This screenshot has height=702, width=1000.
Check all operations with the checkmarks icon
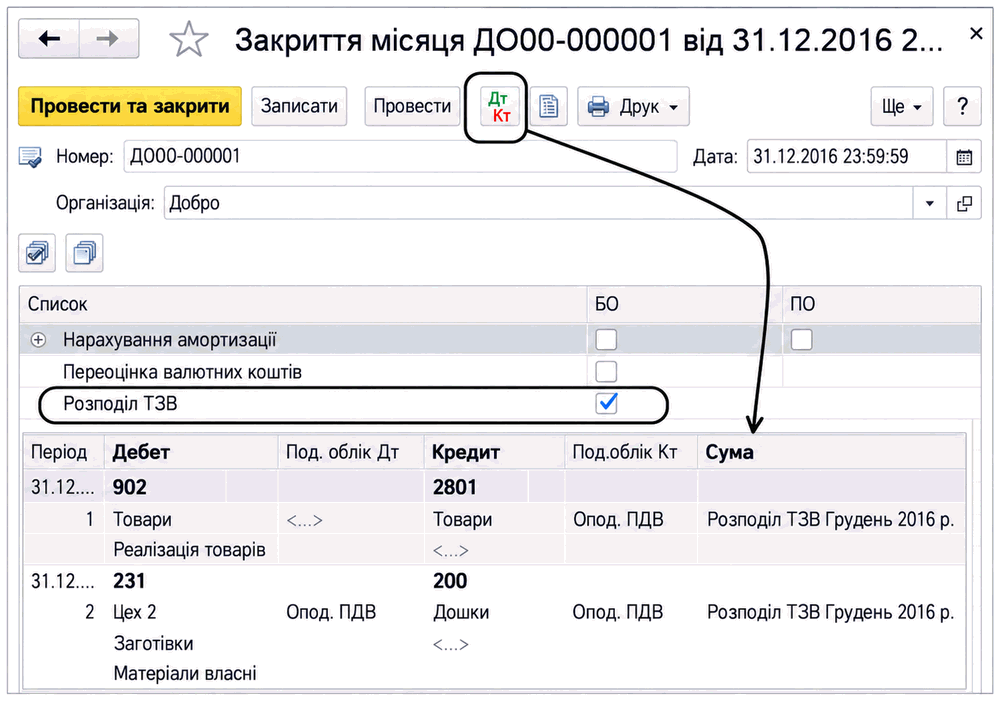[37, 253]
